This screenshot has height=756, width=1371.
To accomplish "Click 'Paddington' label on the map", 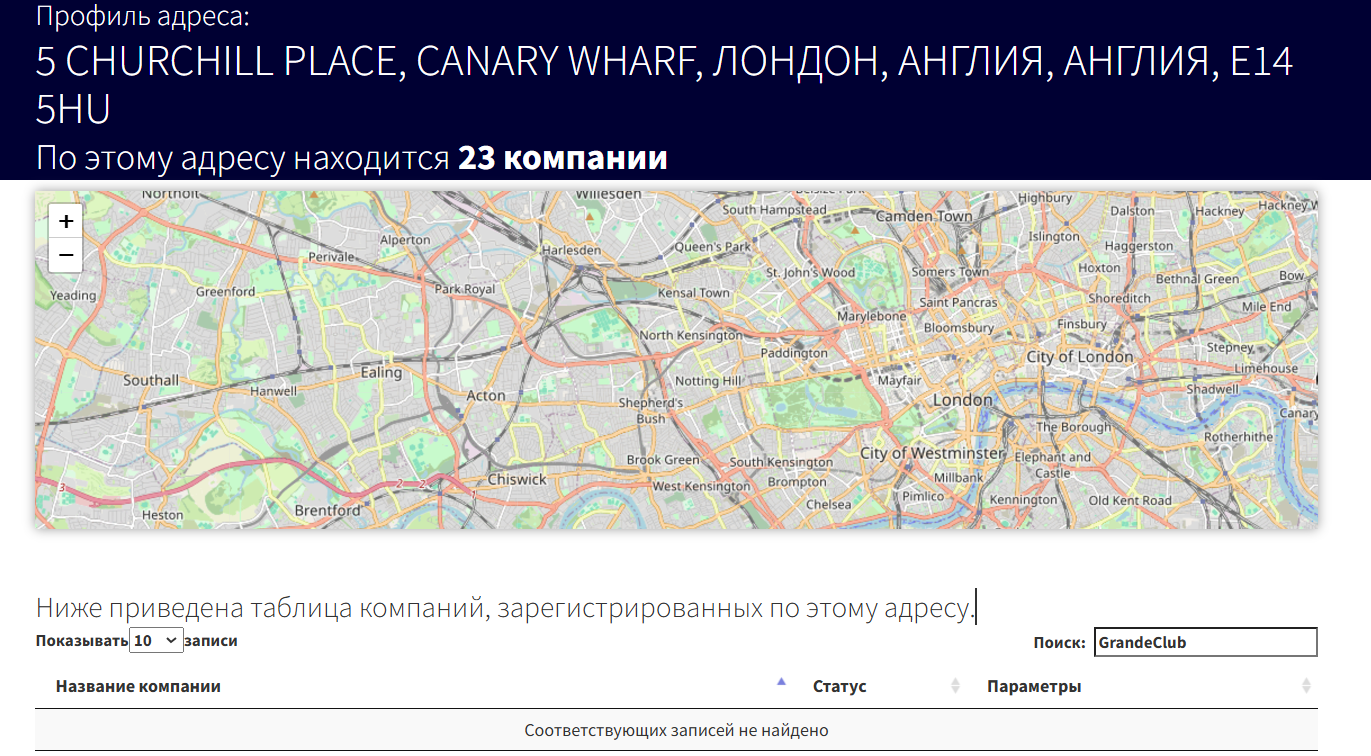I will click(x=794, y=353).
